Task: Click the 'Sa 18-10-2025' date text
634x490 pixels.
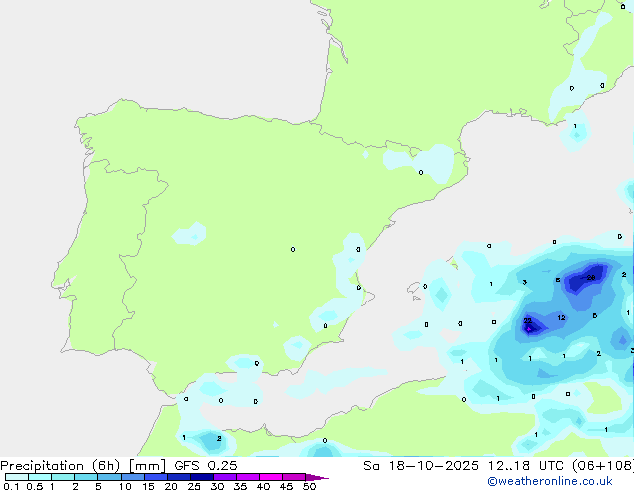Action: click(421, 466)
